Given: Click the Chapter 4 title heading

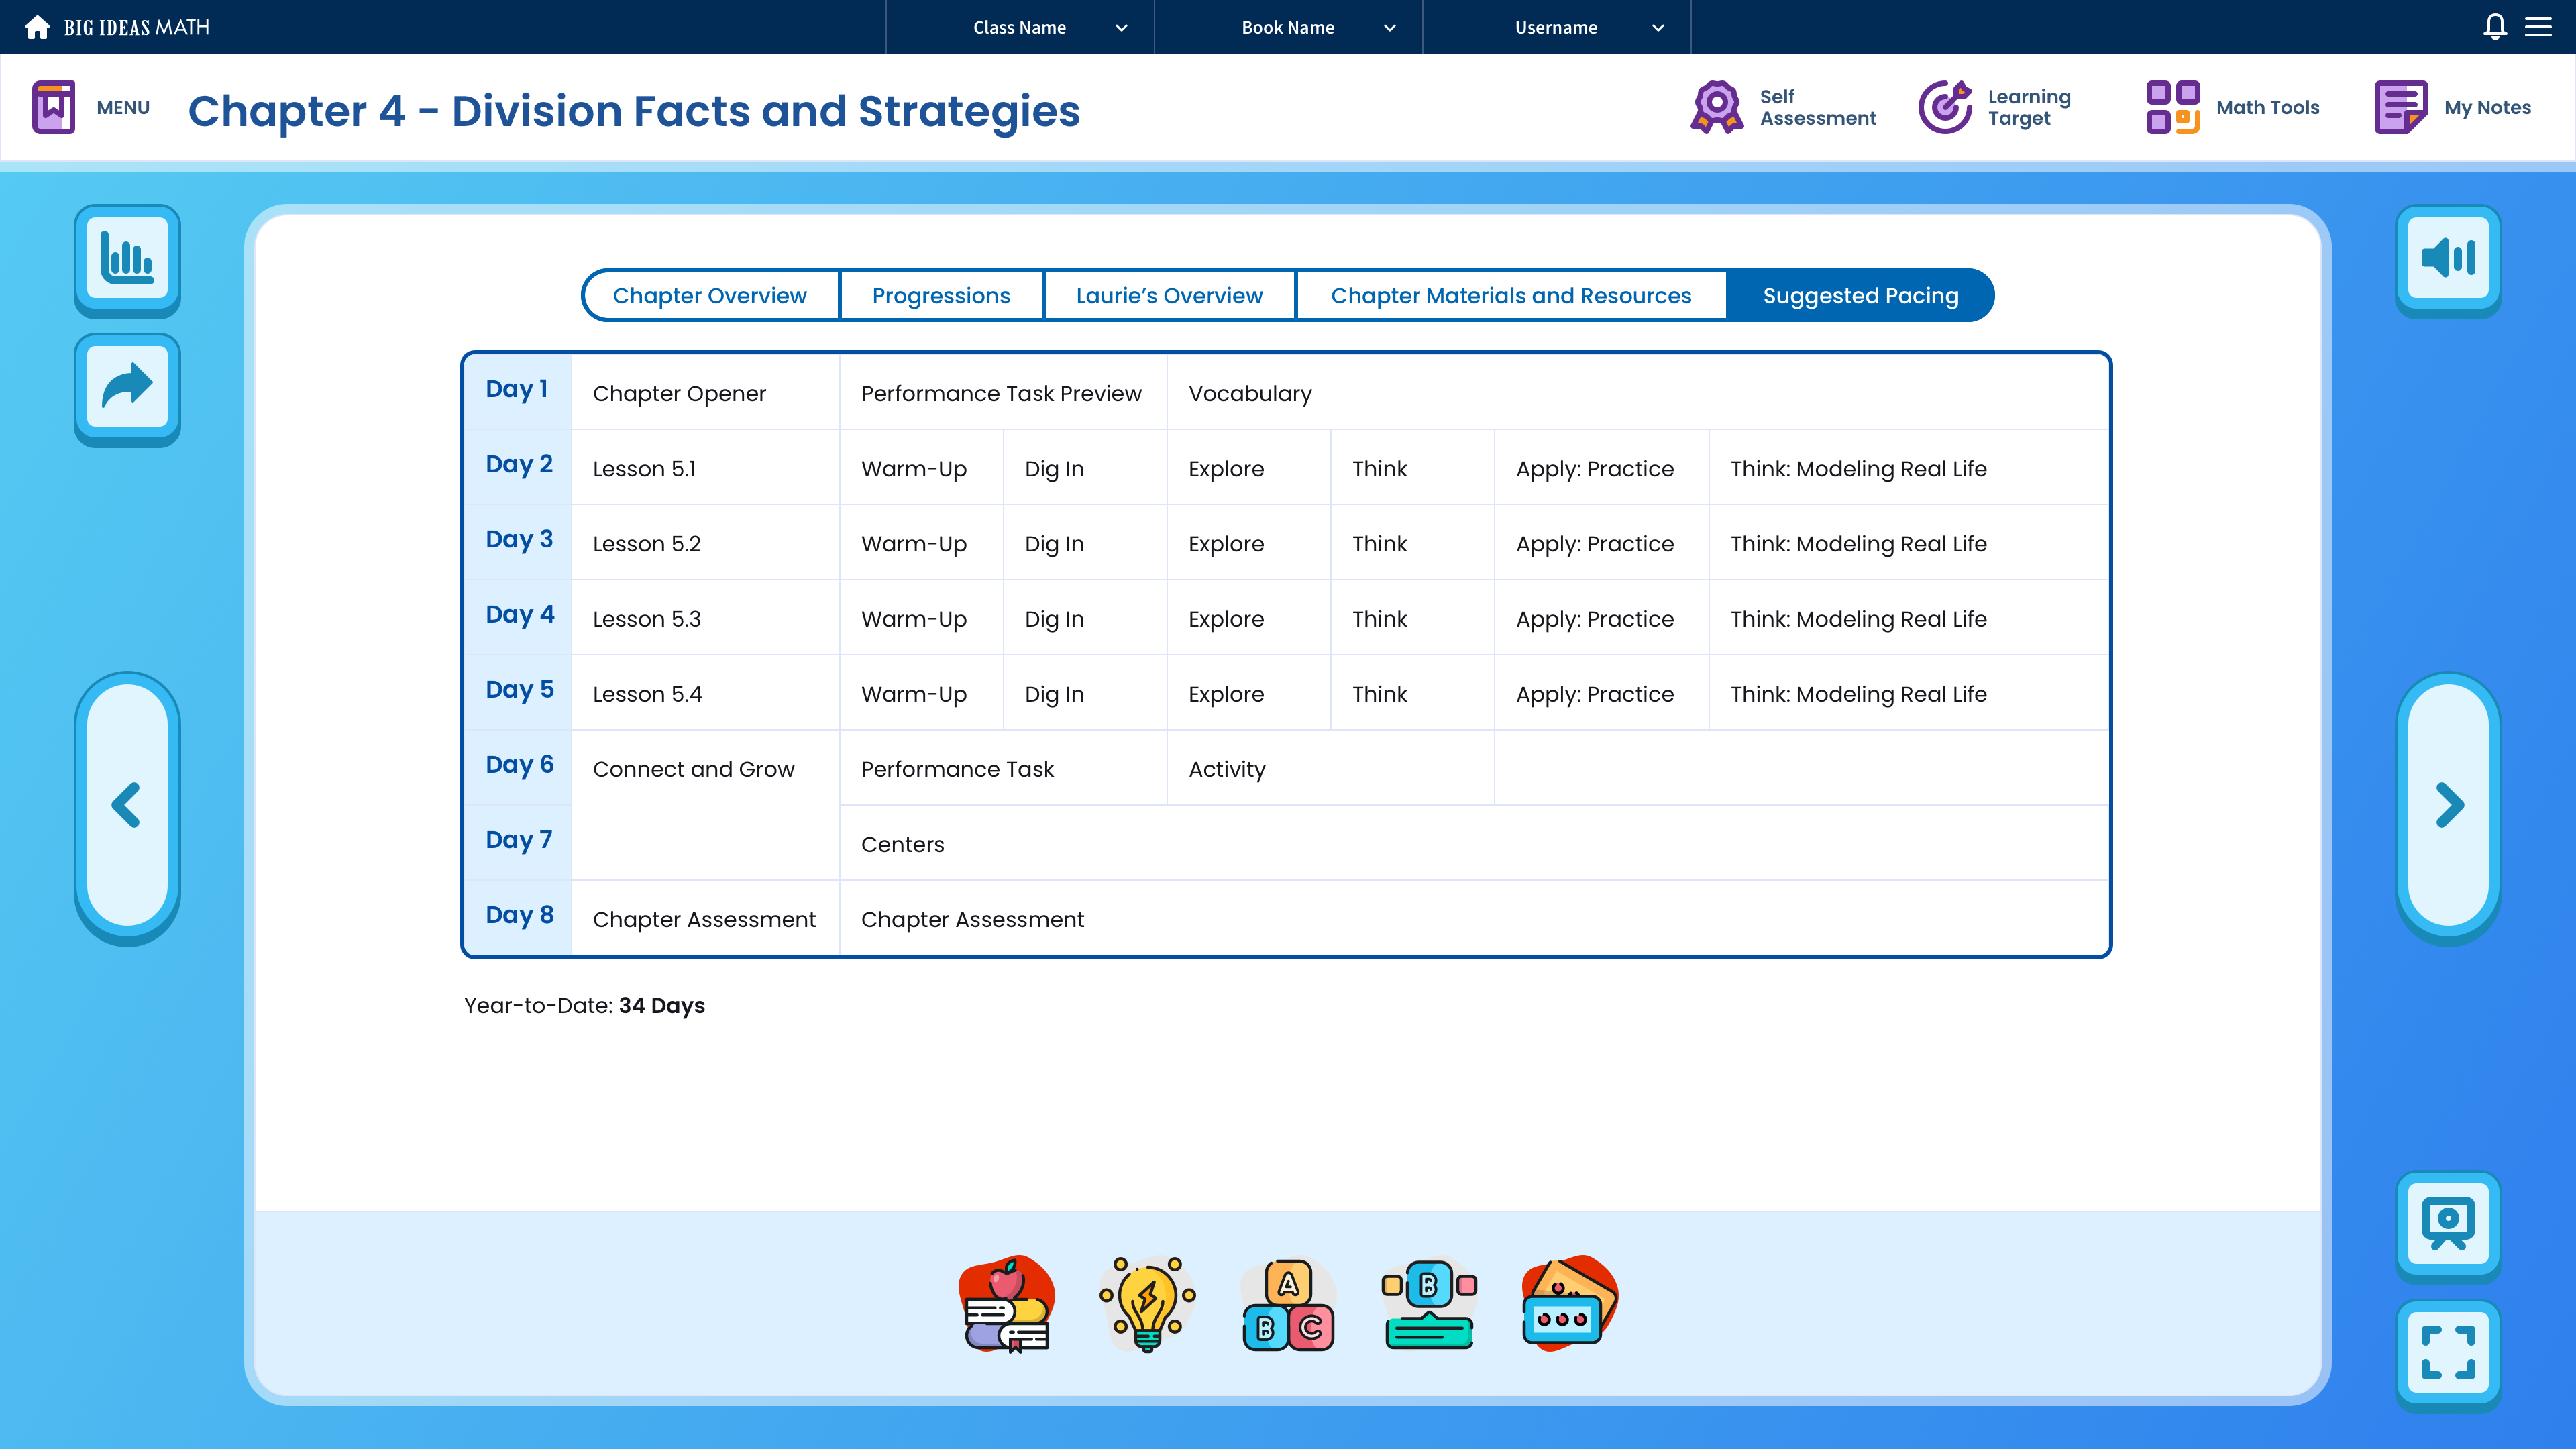Looking at the screenshot, I should (x=634, y=111).
